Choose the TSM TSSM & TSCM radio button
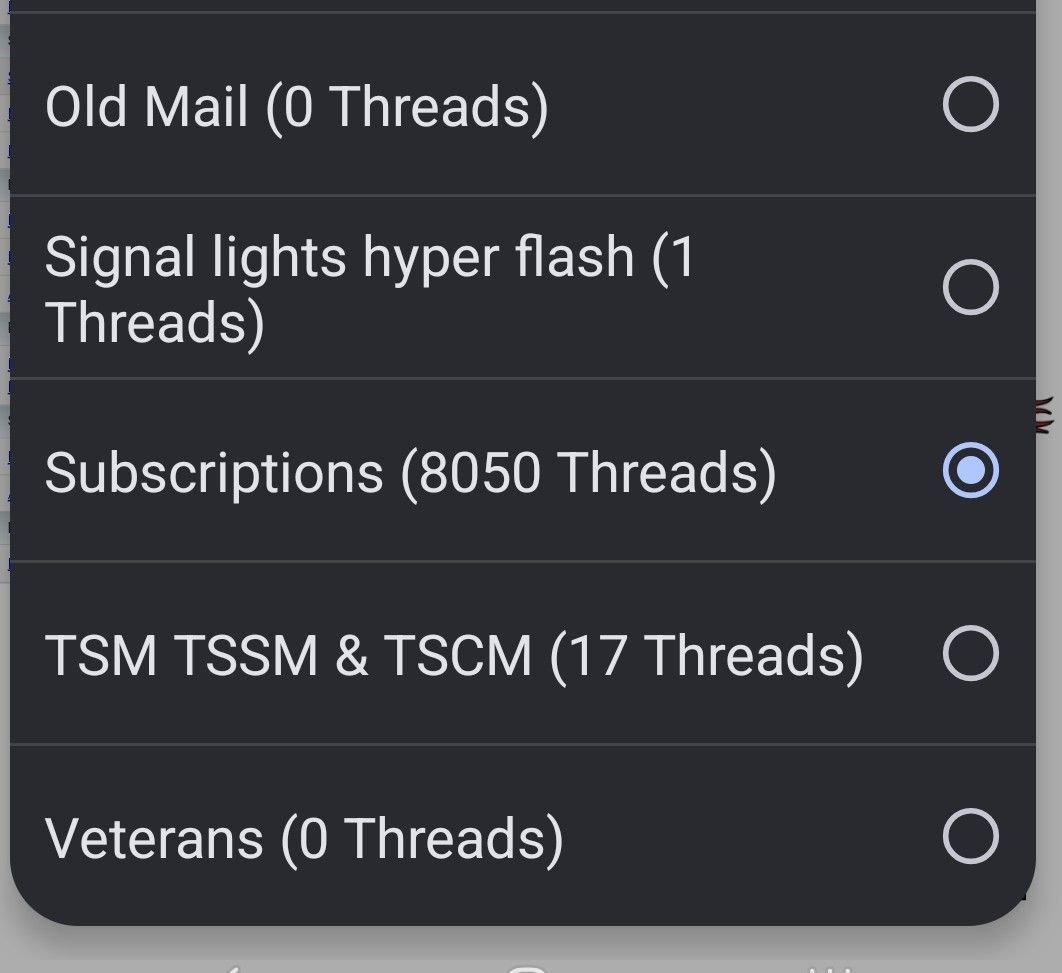The image size is (1062, 973). click(970, 653)
